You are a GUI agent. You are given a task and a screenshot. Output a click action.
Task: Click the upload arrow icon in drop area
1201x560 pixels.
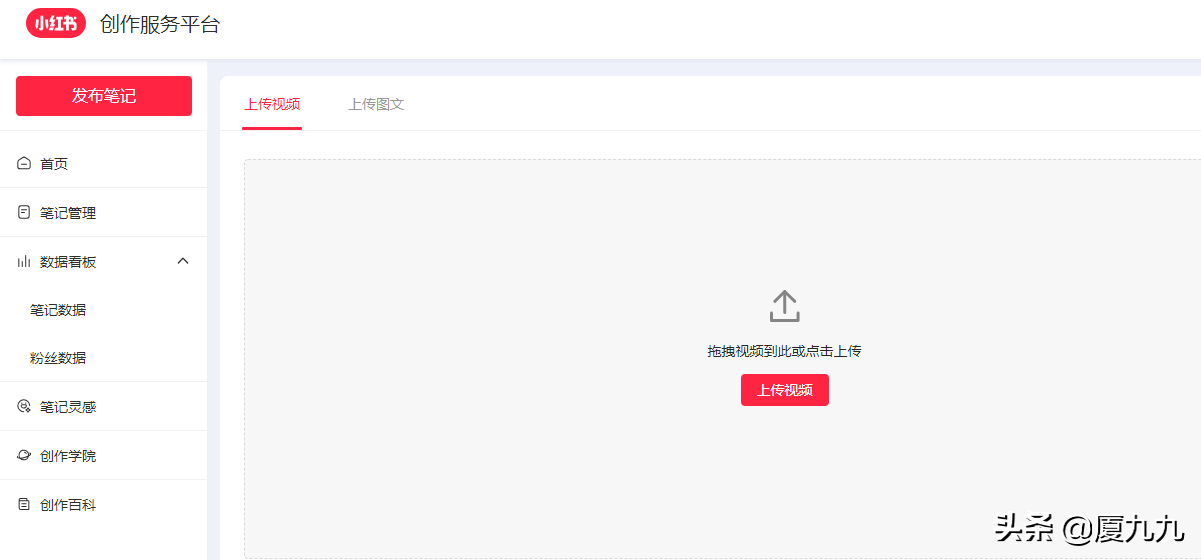click(785, 306)
